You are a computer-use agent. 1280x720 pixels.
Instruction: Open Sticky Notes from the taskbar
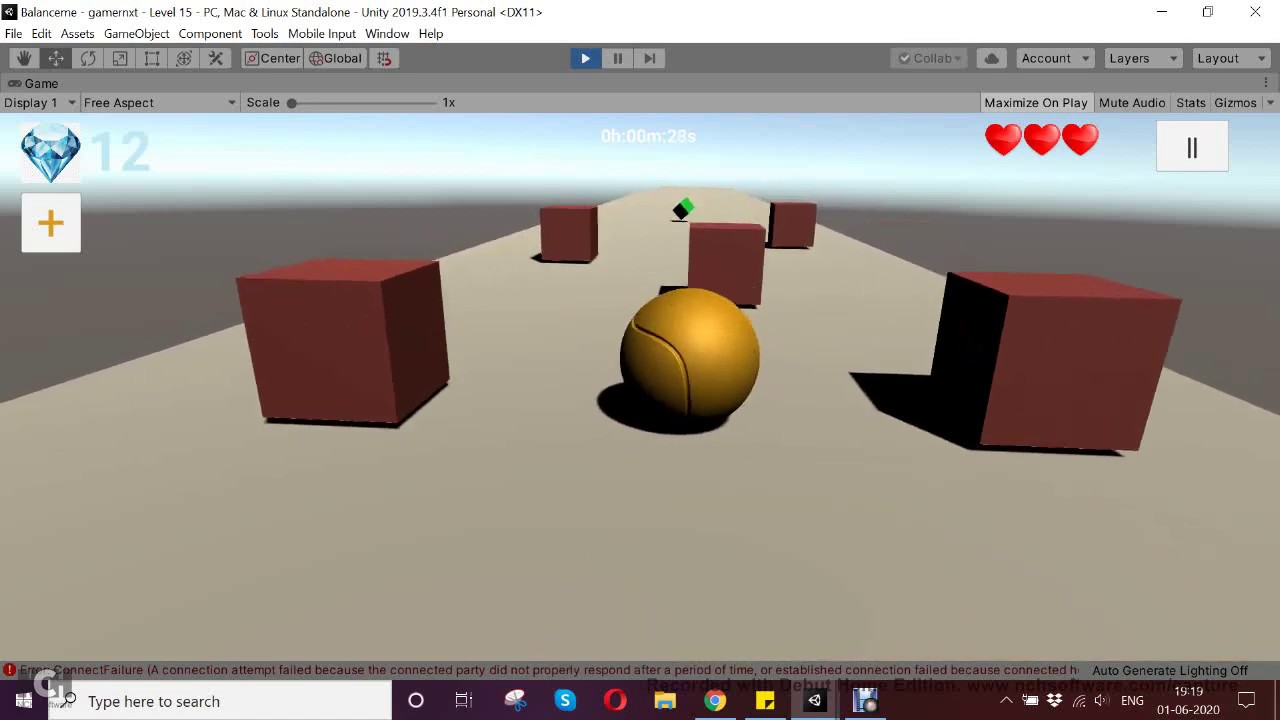point(765,701)
